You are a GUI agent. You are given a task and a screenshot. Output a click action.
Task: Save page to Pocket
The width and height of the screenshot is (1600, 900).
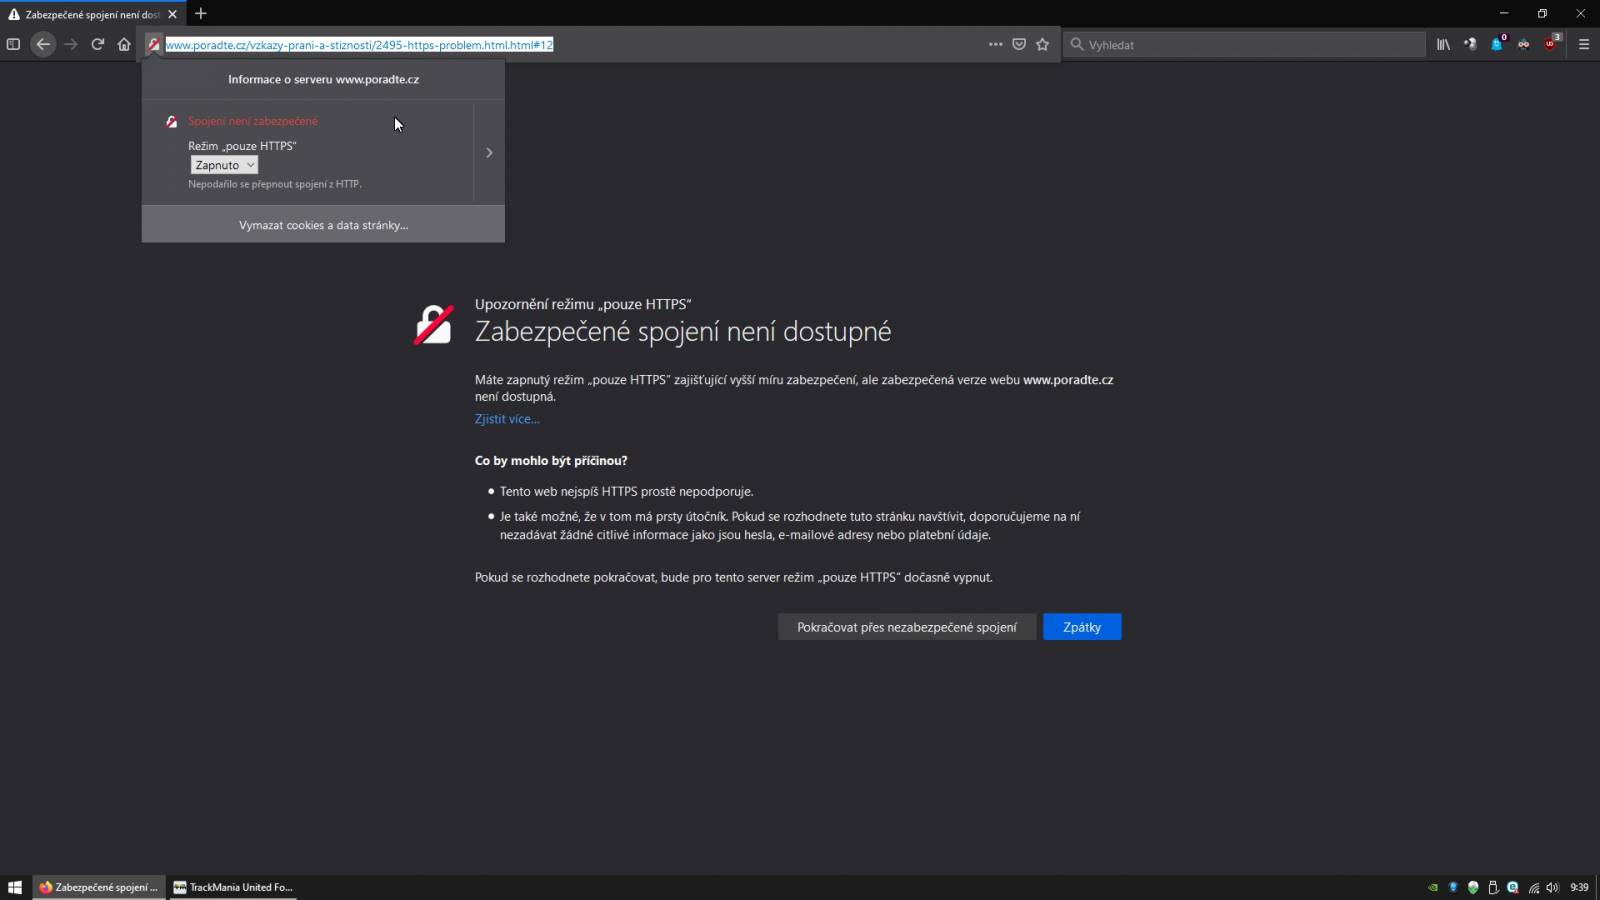tap(1019, 44)
